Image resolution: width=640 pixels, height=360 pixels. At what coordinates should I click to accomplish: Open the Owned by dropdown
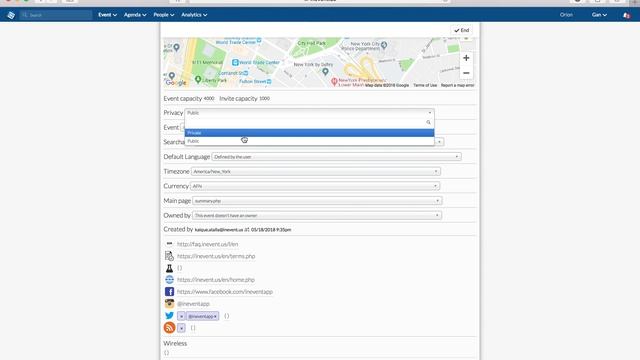coord(317,216)
